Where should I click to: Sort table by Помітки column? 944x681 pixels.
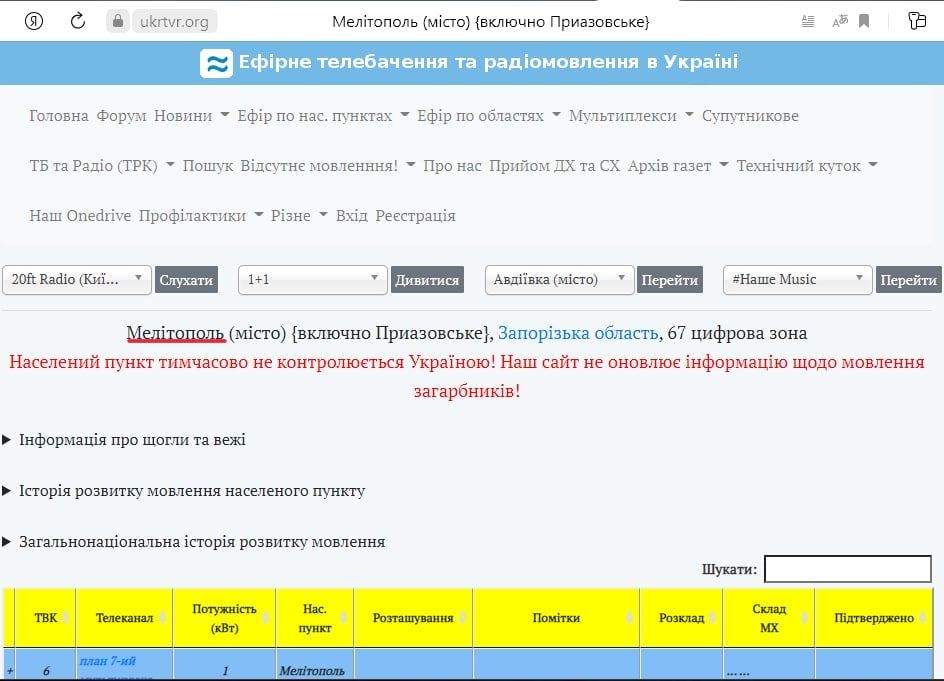click(x=556, y=618)
